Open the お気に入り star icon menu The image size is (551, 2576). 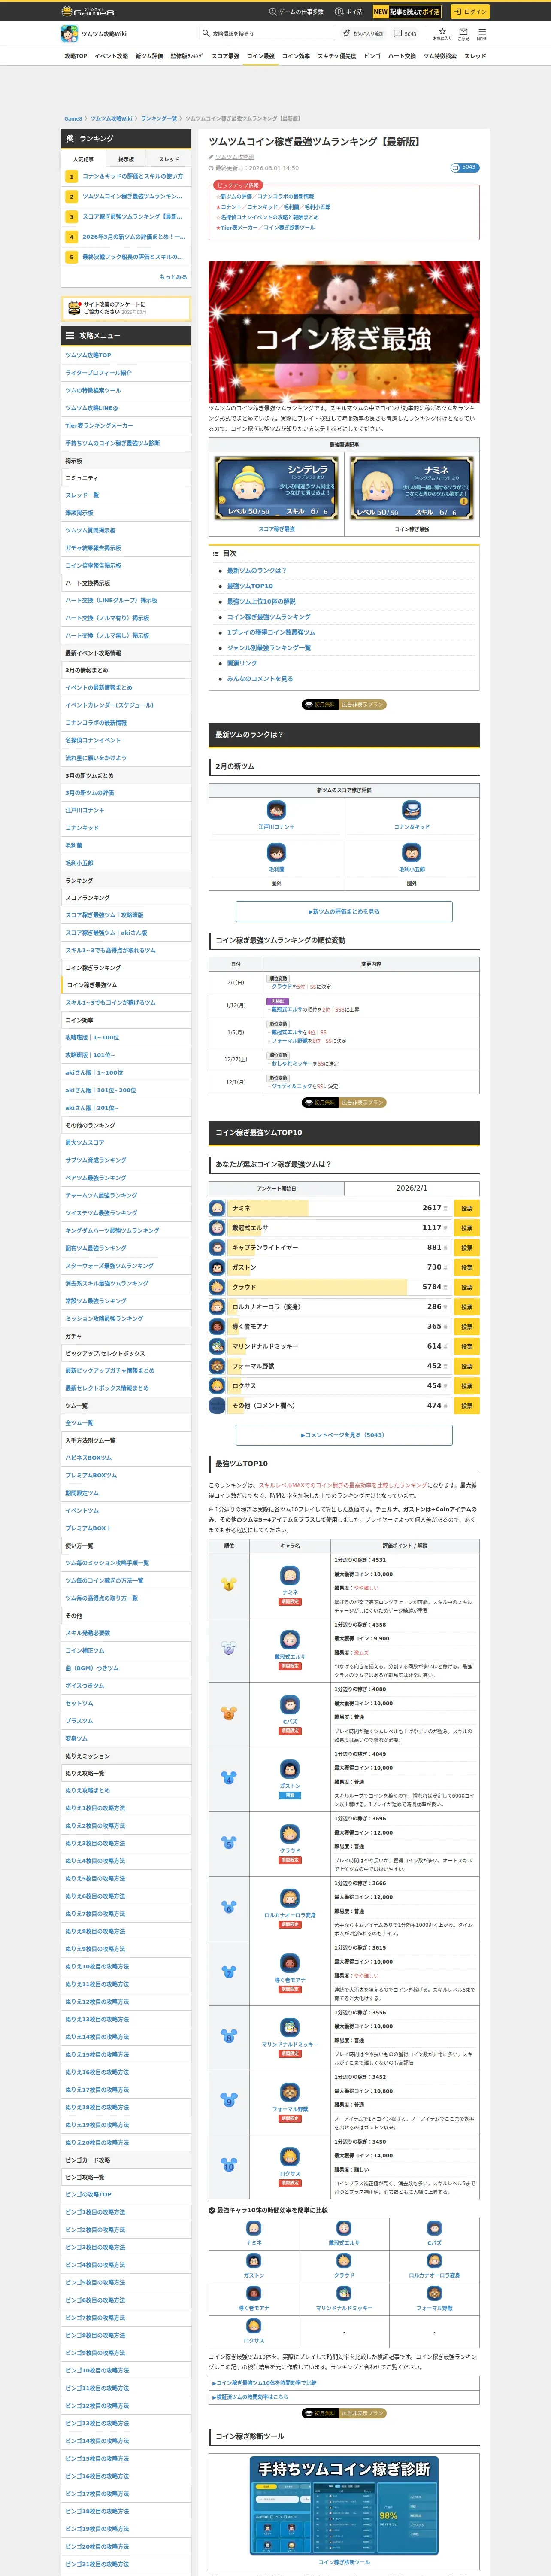442,33
